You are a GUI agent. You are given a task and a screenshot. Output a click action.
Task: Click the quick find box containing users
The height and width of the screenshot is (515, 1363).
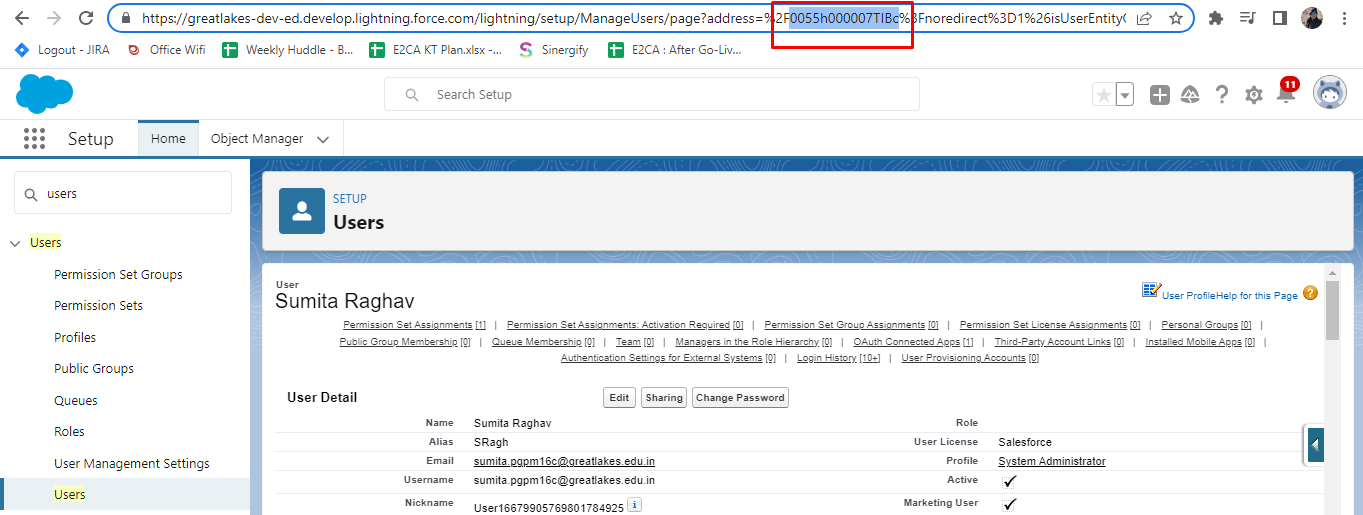pos(123,193)
